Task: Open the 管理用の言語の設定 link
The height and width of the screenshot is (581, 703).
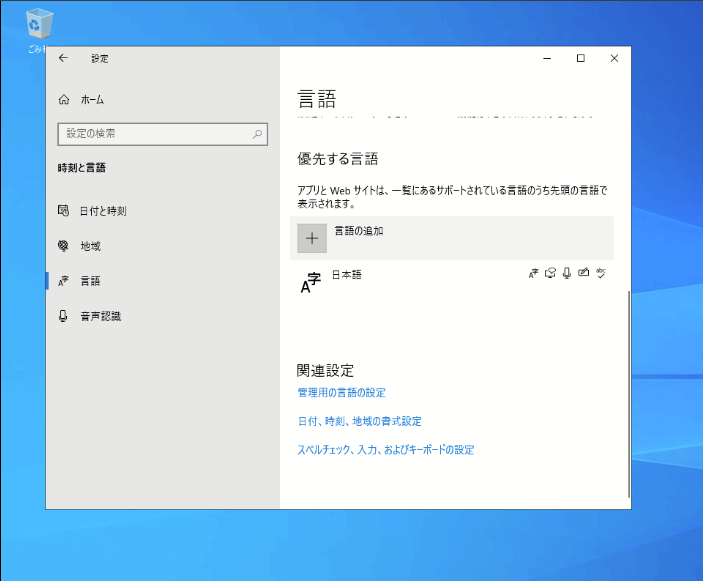Action: pos(342,393)
